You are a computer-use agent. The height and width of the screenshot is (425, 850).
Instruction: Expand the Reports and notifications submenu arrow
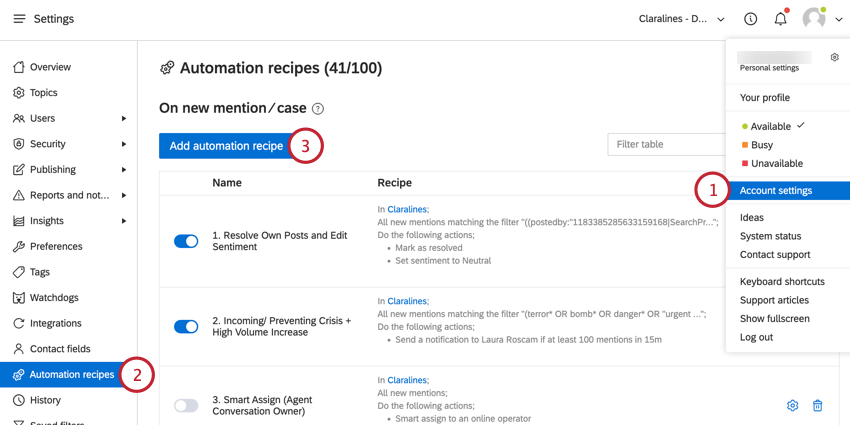point(124,195)
